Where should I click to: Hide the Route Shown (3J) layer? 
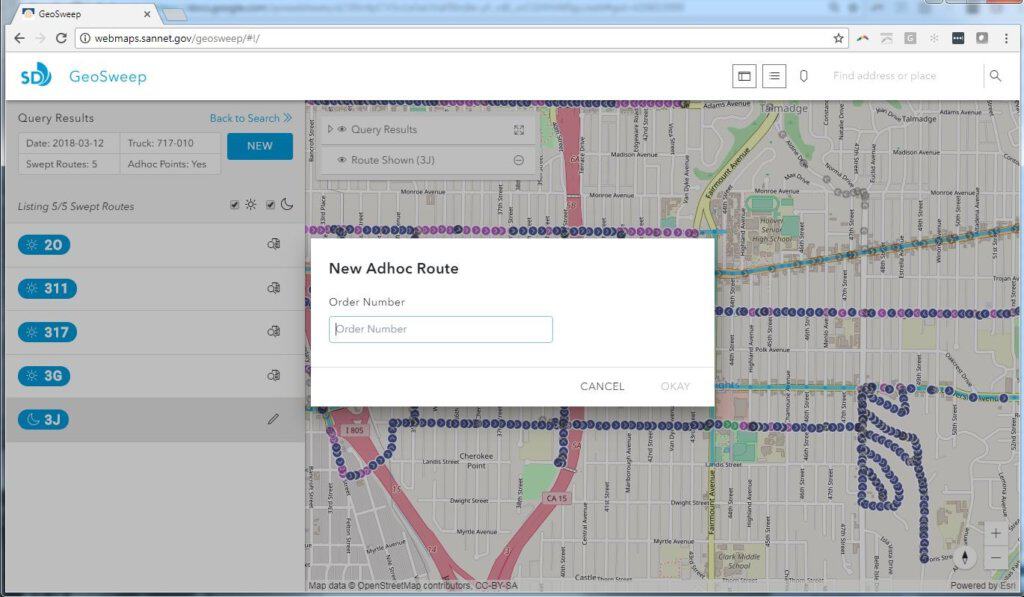[x=342, y=160]
